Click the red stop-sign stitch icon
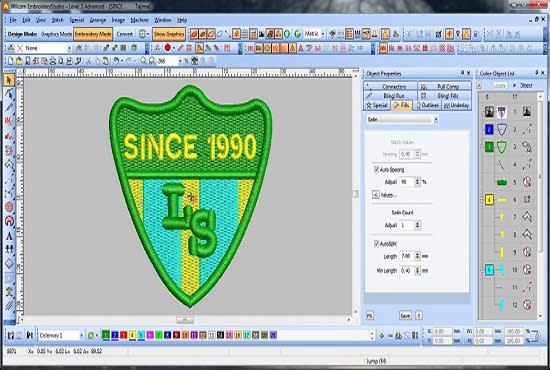Screen dimensions: 550x370 (x=168, y=48)
